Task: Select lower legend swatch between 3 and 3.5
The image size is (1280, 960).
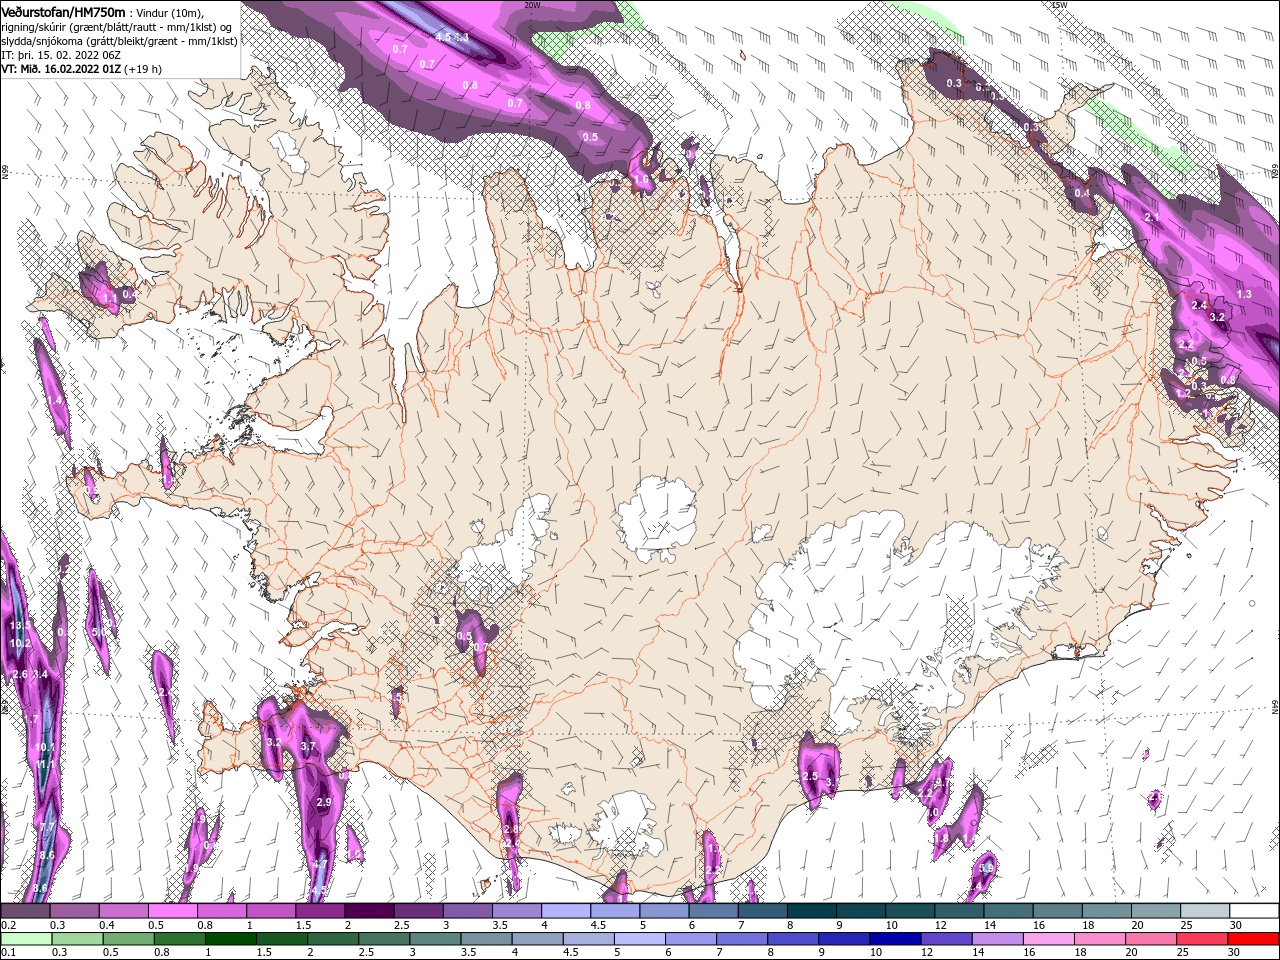Action: coord(434,939)
